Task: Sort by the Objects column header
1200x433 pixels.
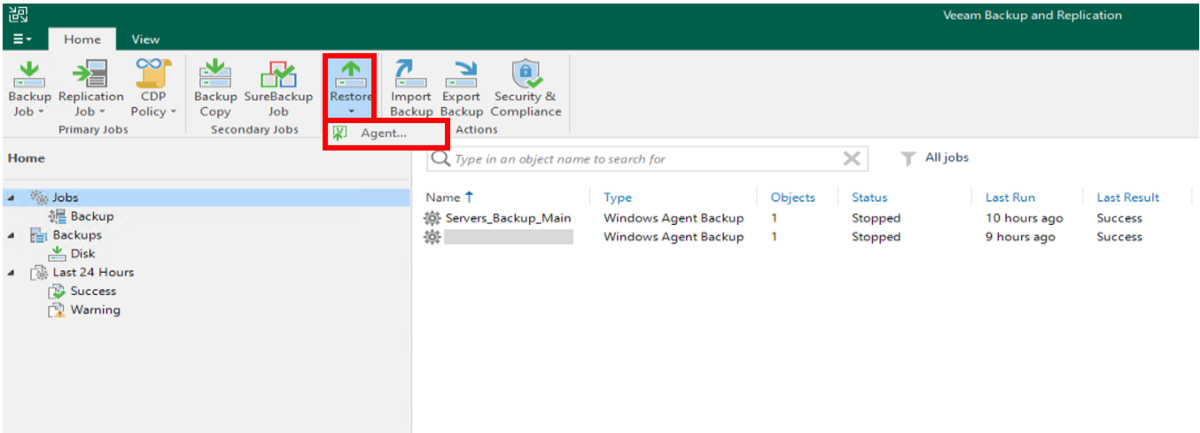Action: (x=793, y=197)
